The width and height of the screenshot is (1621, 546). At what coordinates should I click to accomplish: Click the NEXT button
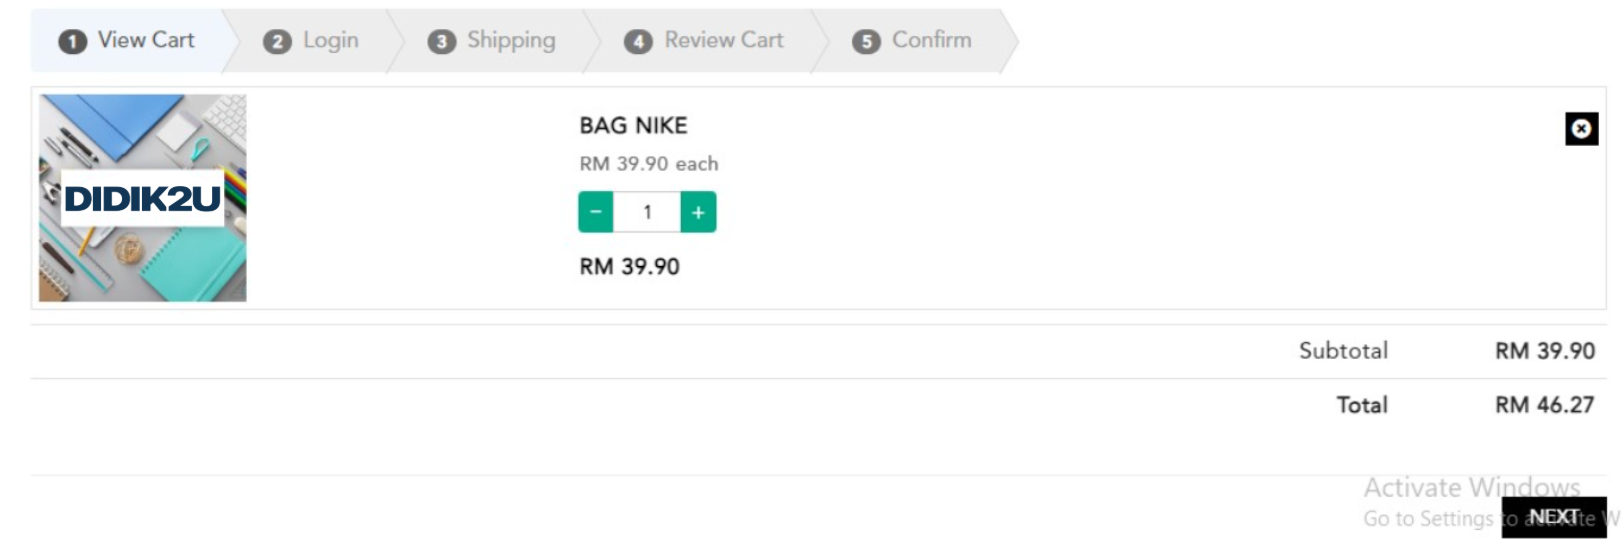(1554, 517)
